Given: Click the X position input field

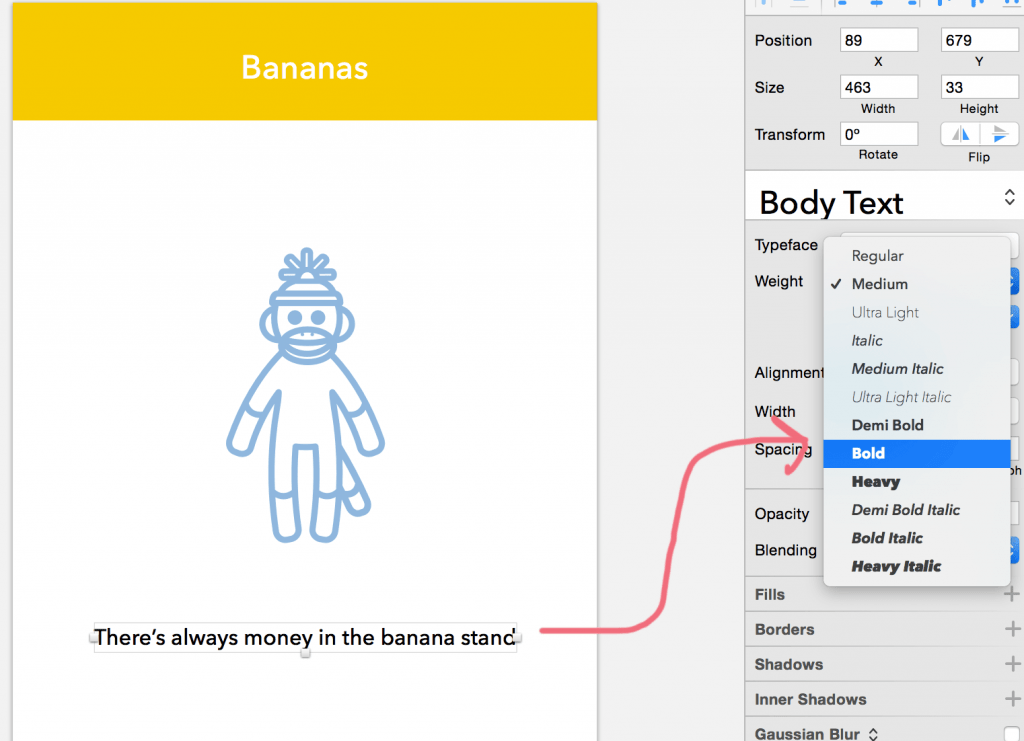Looking at the screenshot, I should click(878, 40).
